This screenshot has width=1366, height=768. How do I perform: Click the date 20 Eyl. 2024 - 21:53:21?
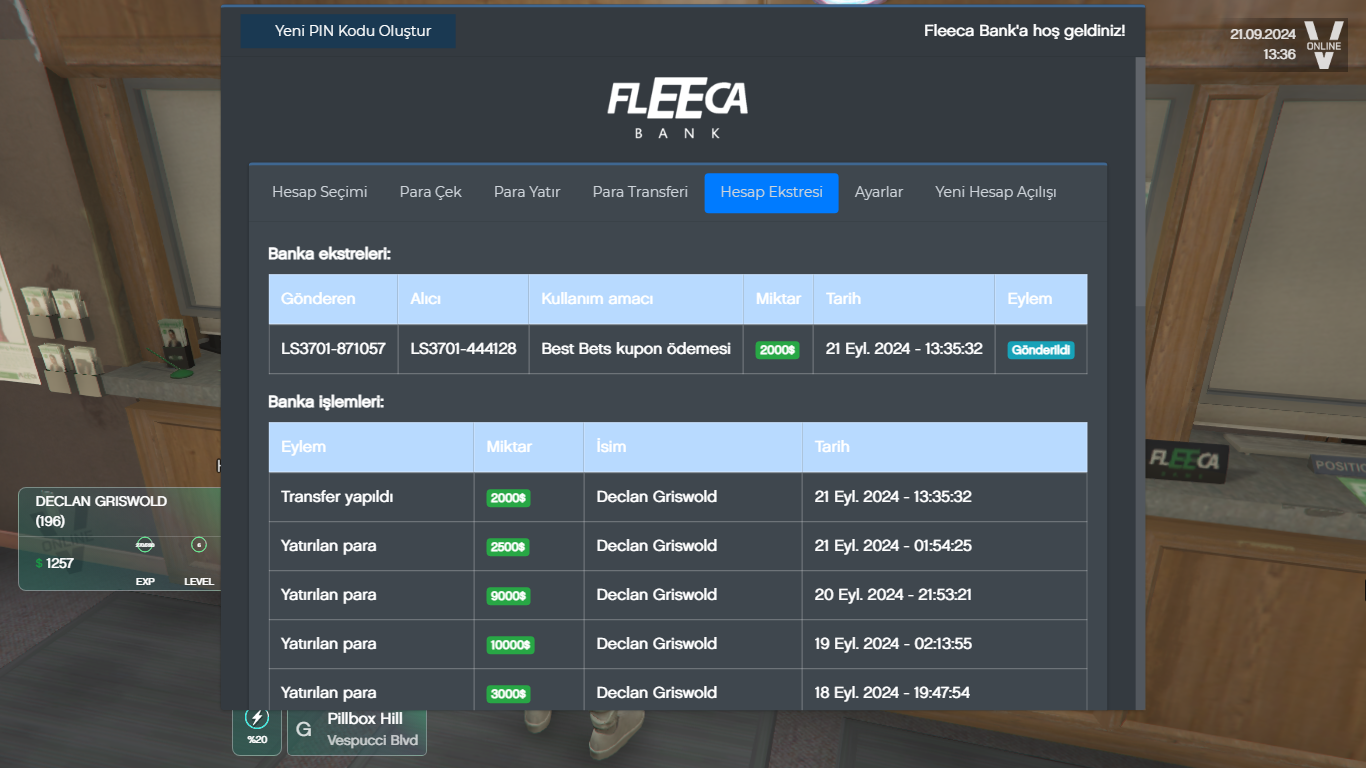click(893, 595)
